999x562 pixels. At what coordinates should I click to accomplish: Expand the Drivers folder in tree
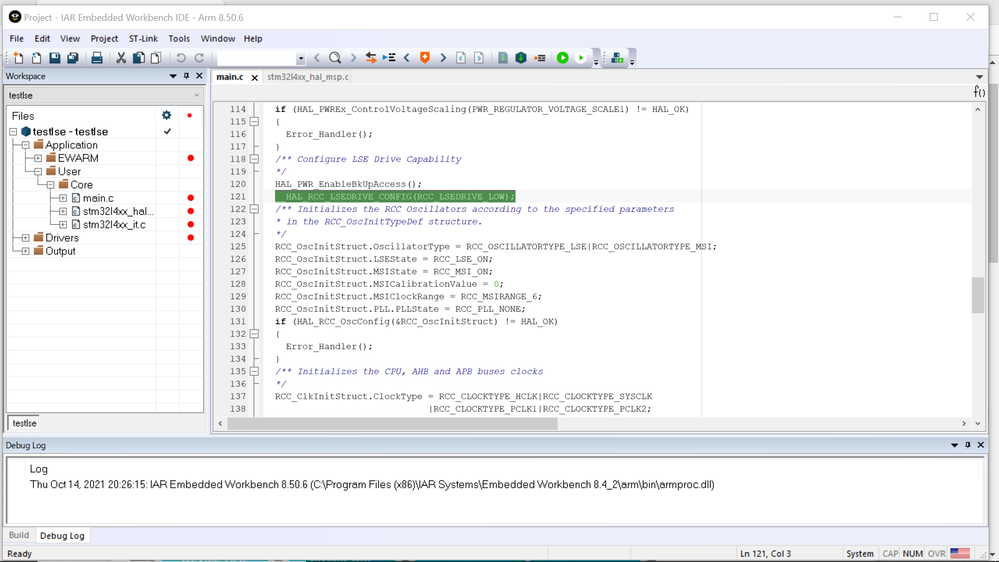[26, 238]
